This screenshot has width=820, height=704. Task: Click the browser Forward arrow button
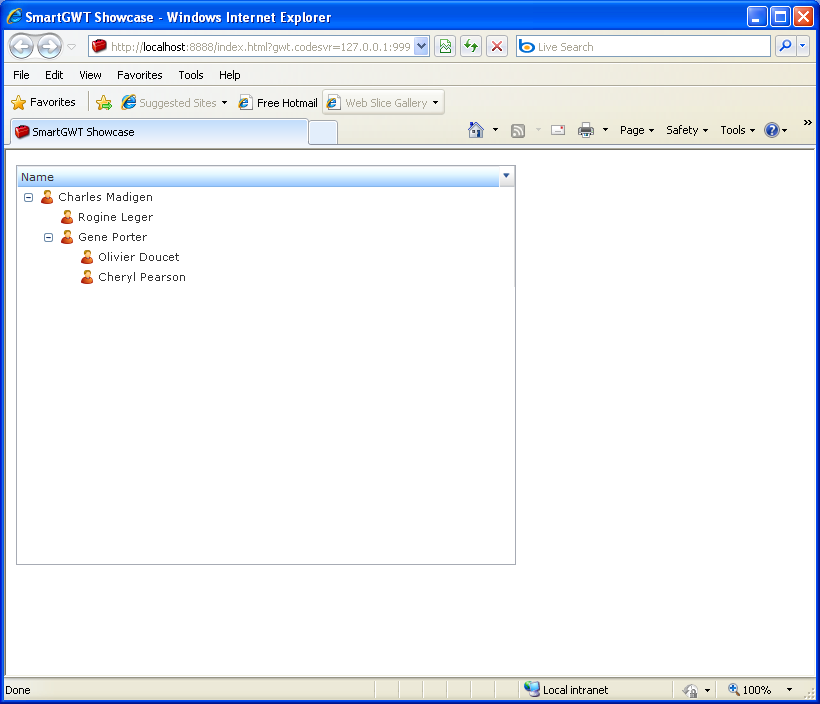pyautogui.click(x=50, y=47)
